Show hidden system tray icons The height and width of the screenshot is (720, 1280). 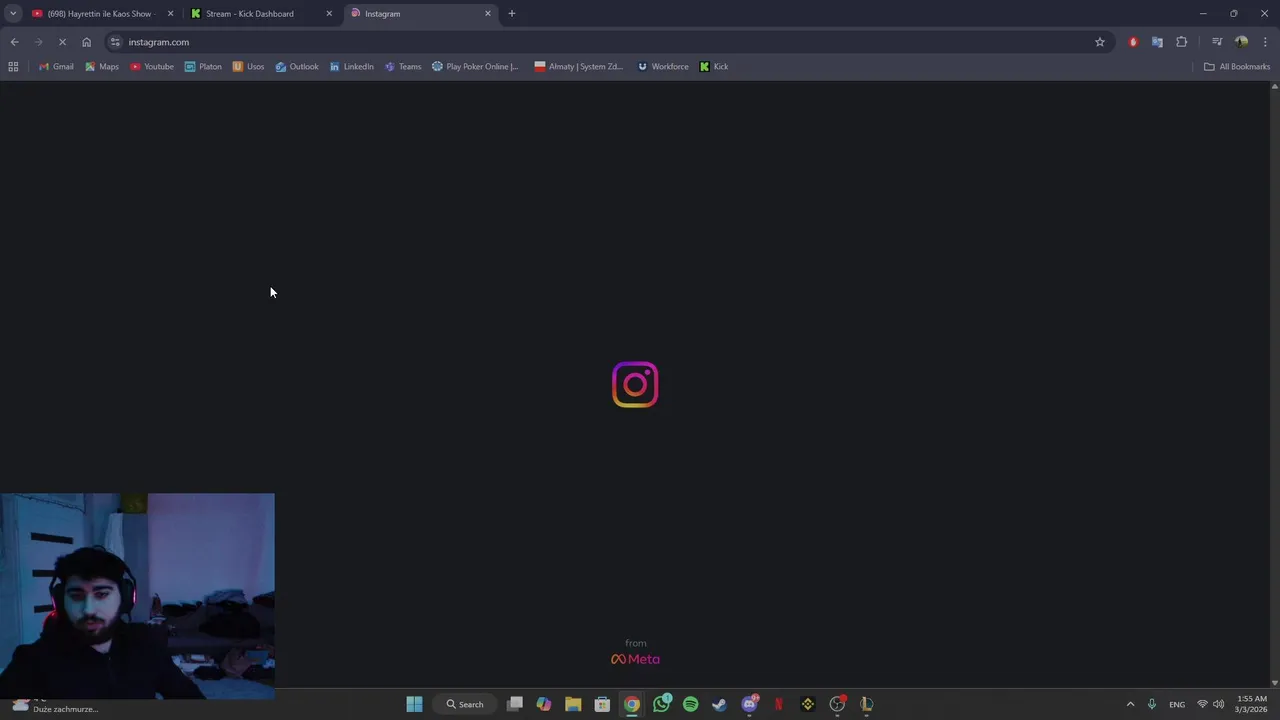(x=1130, y=704)
